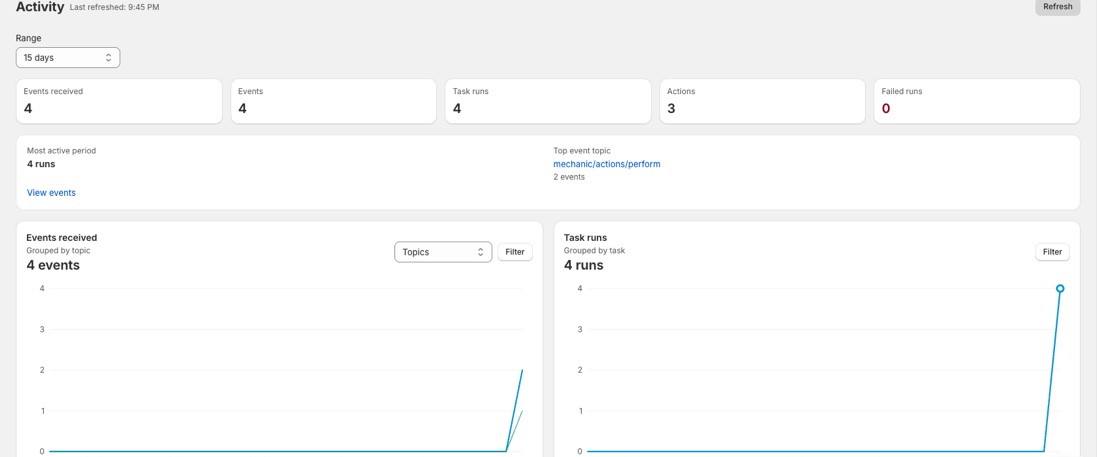Click the '2 events' text under top topic
This screenshot has height=457, width=1097.
tap(569, 177)
